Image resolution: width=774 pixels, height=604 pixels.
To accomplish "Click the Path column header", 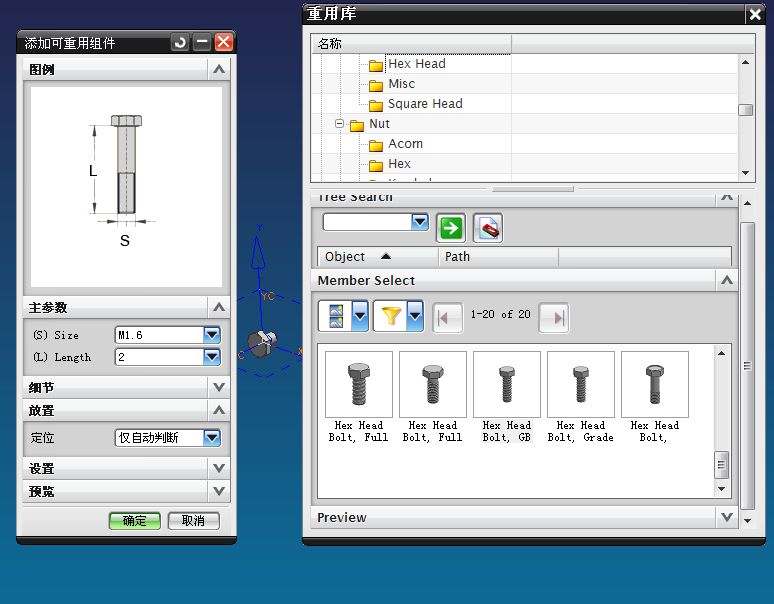I will [x=499, y=257].
